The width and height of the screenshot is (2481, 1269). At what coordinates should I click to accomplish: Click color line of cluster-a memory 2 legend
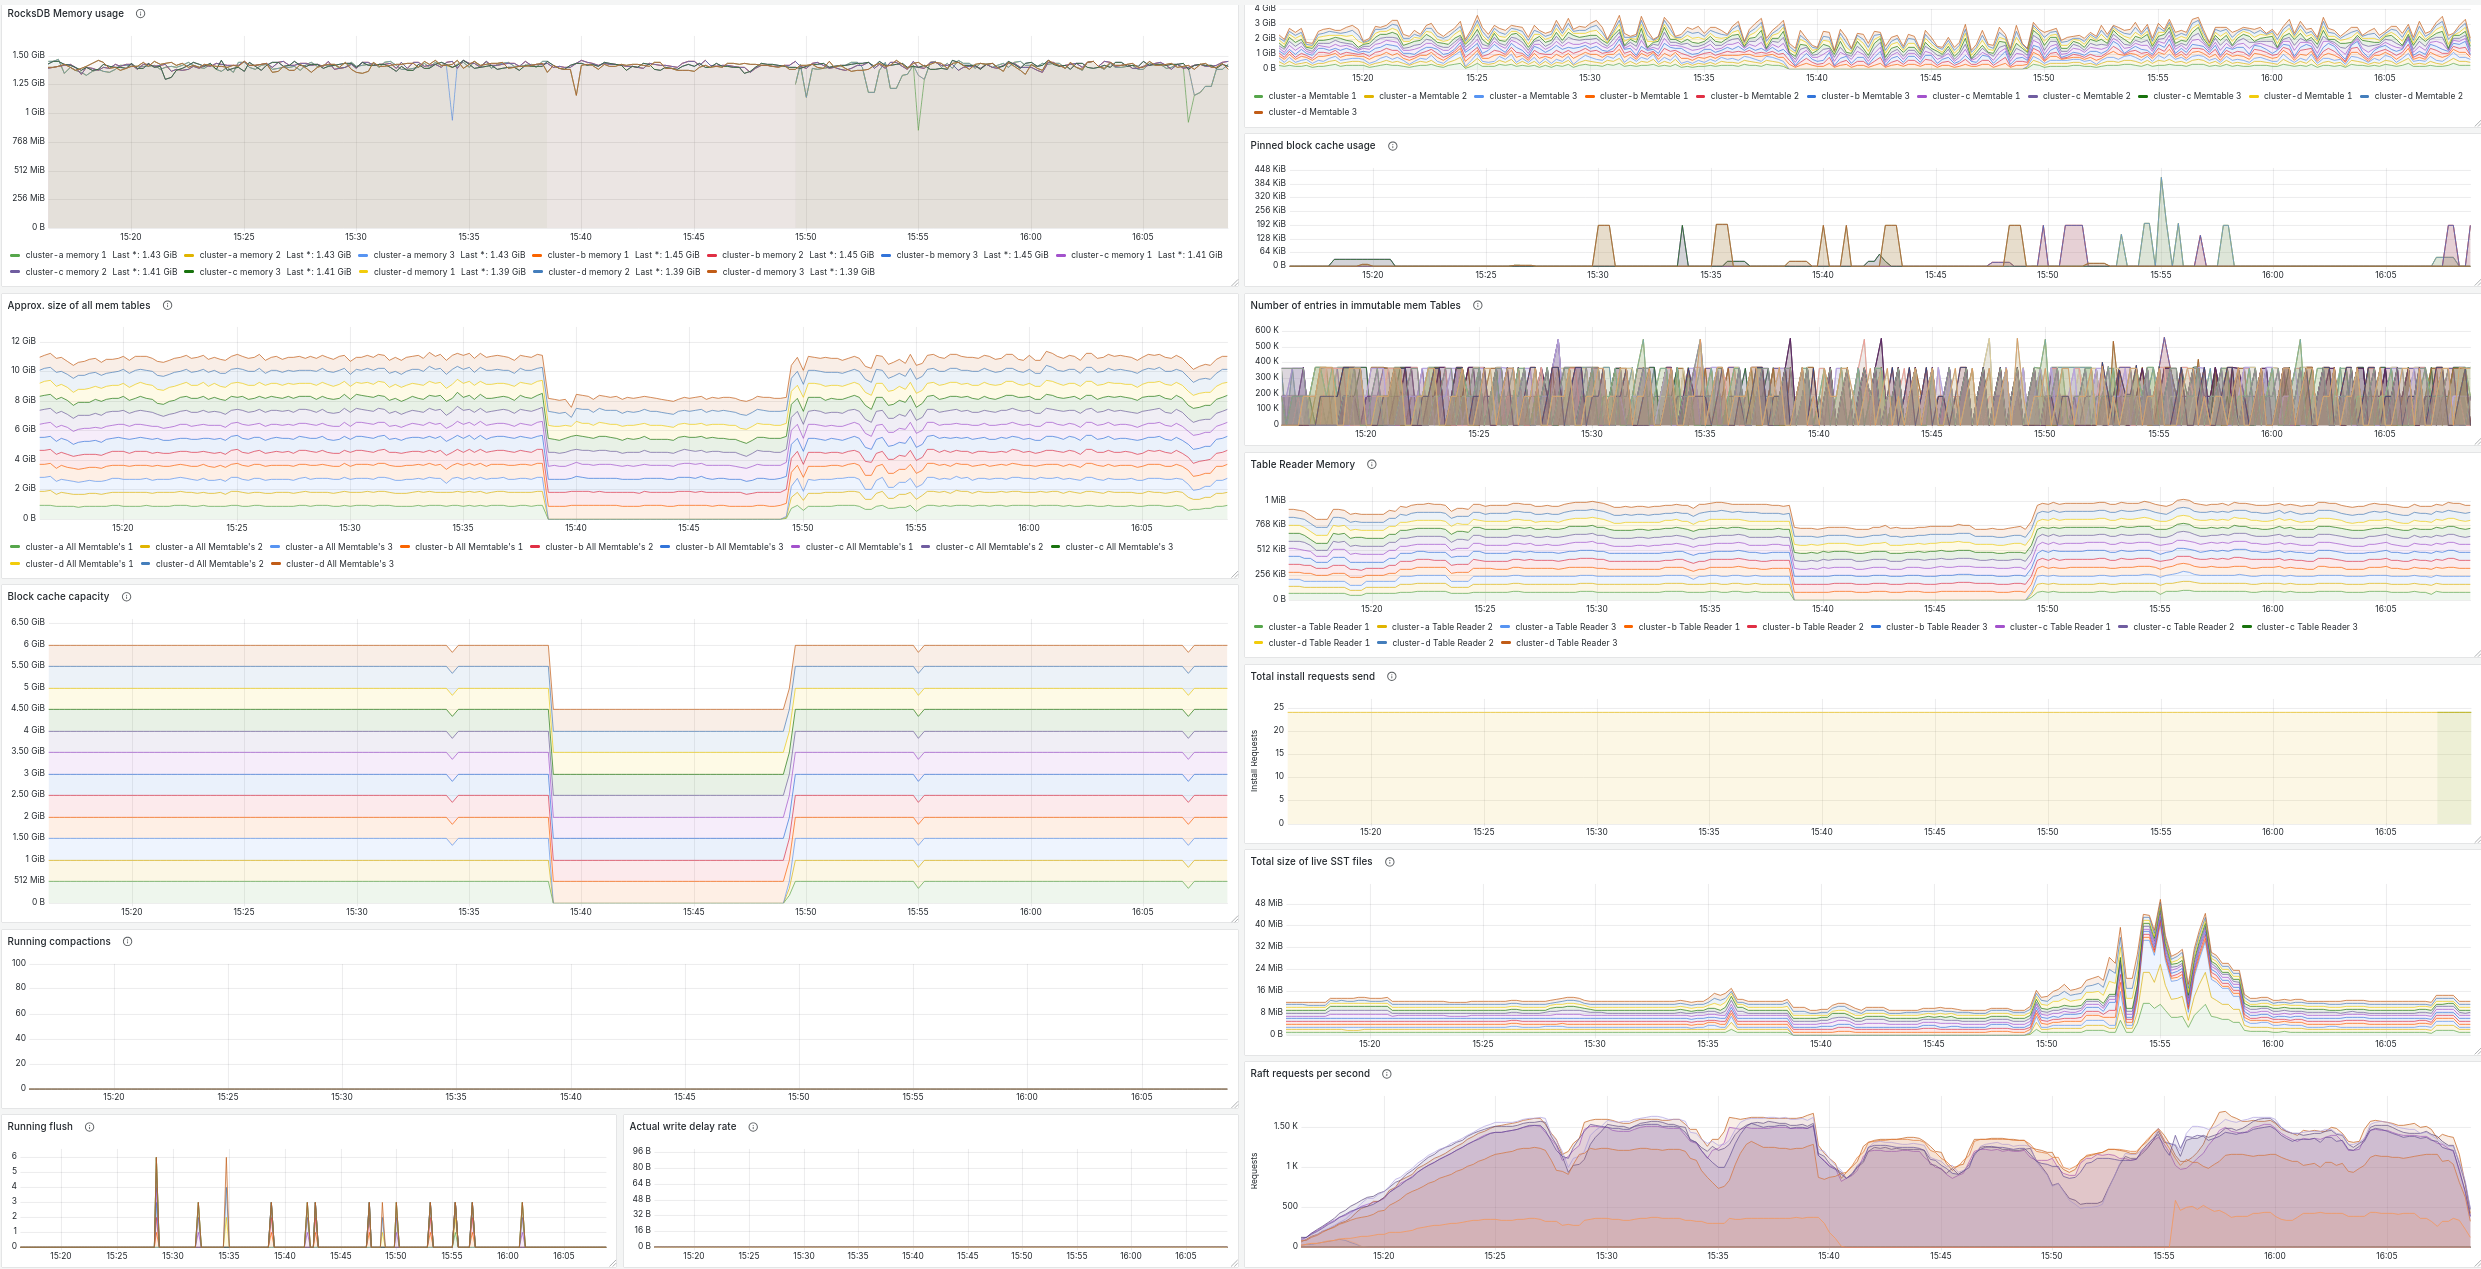(189, 255)
